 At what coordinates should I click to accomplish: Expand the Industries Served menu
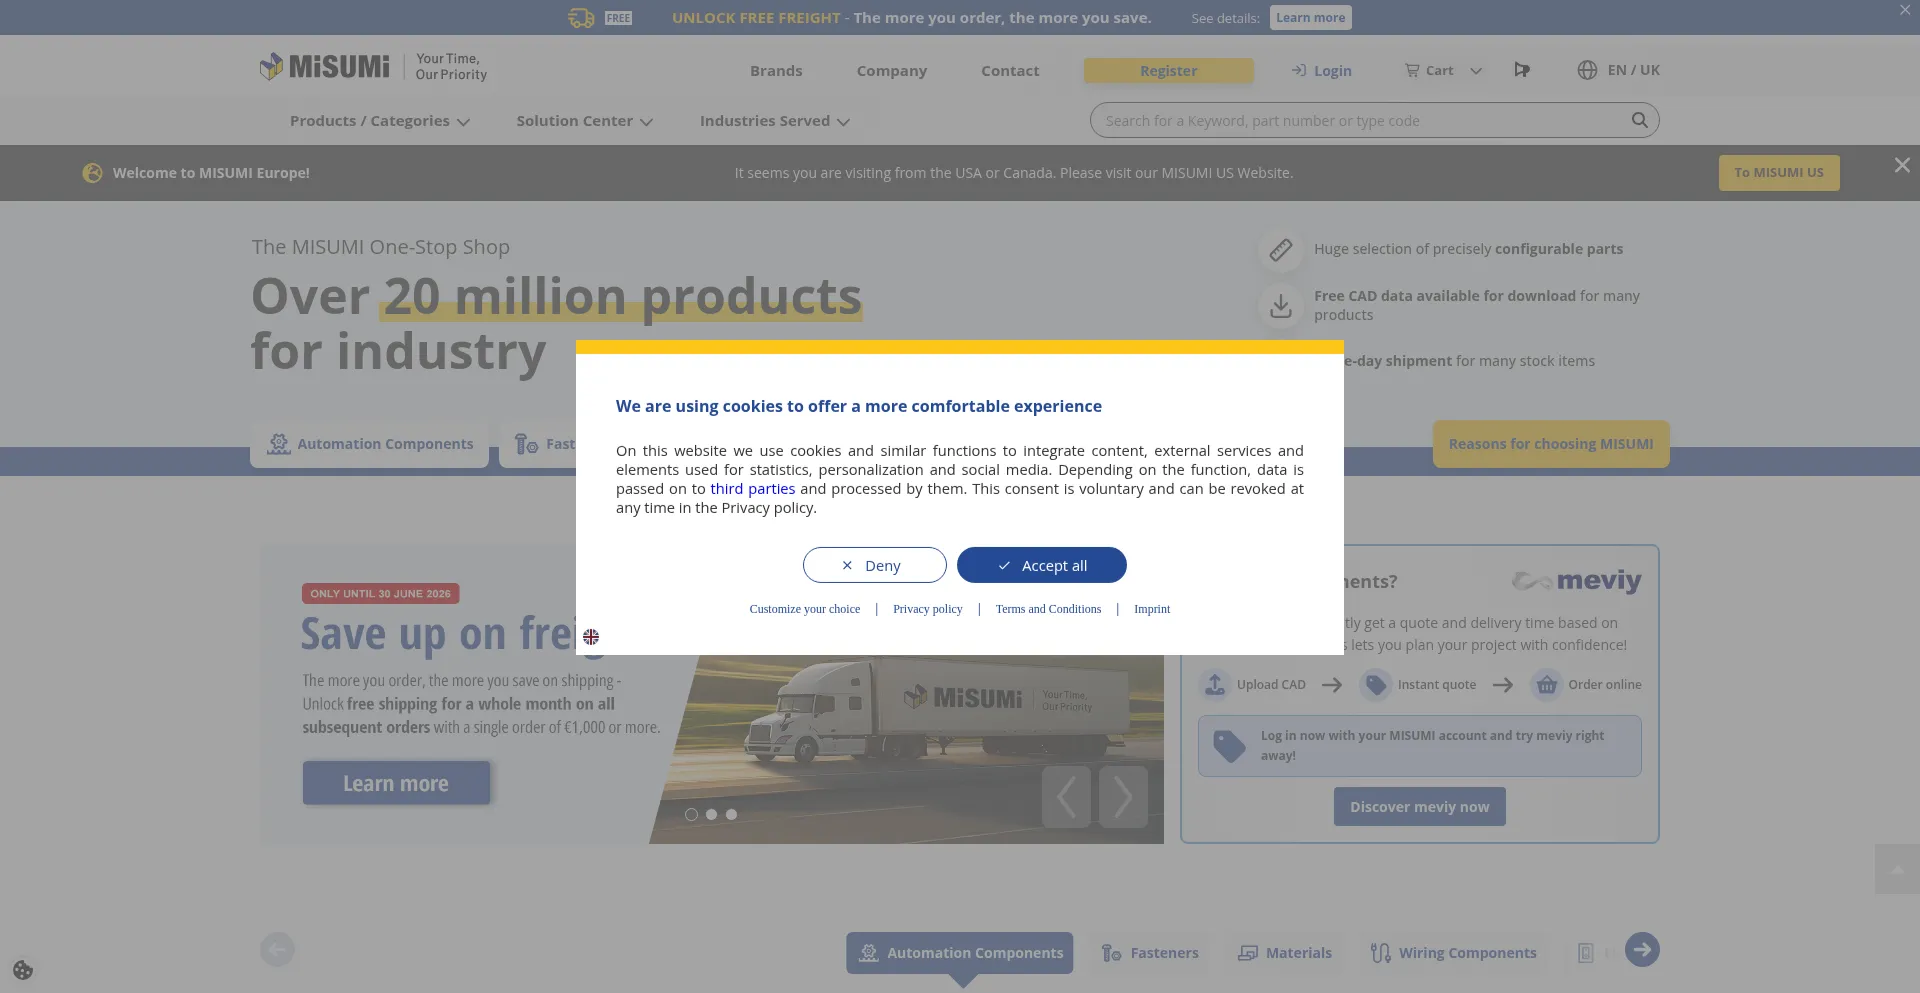pos(775,121)
